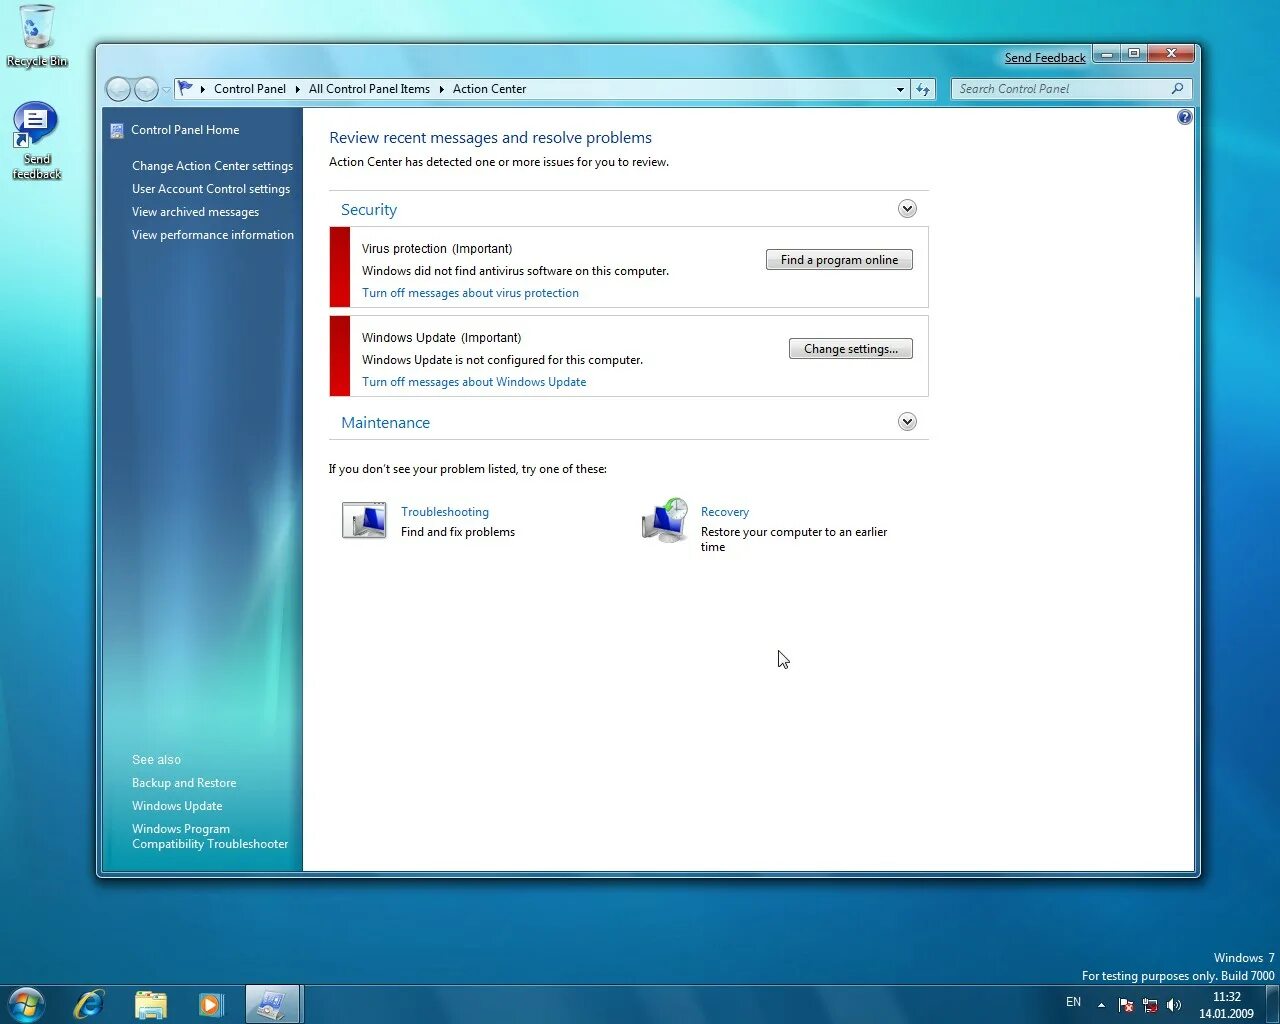Open the Start menu orb
1280x1024 pixels.
tap(26, 1004)
